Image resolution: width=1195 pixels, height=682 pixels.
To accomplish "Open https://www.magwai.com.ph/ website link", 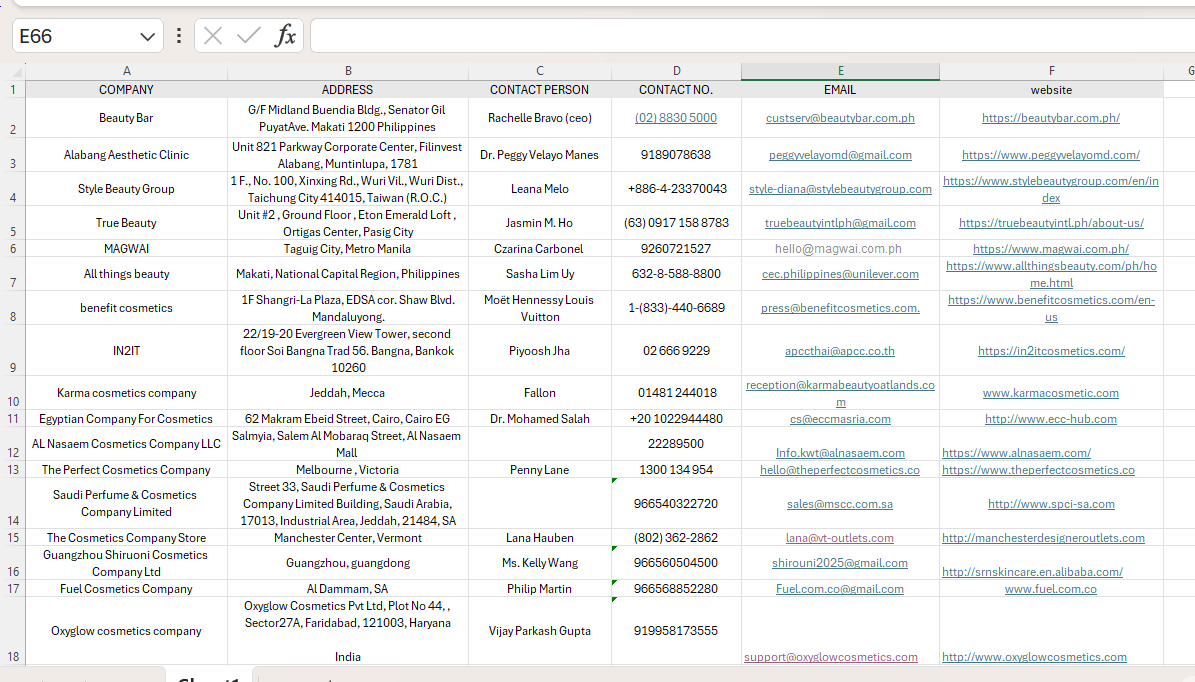I will coord(1051,249).
